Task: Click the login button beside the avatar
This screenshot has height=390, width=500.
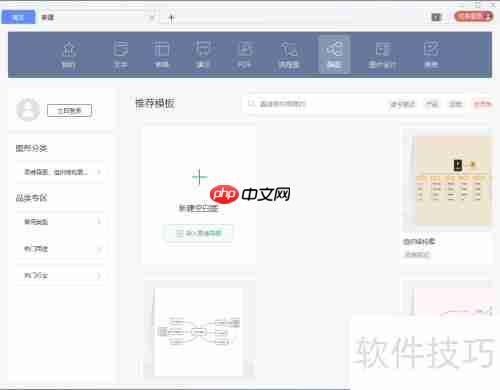Action: [69, 110]
